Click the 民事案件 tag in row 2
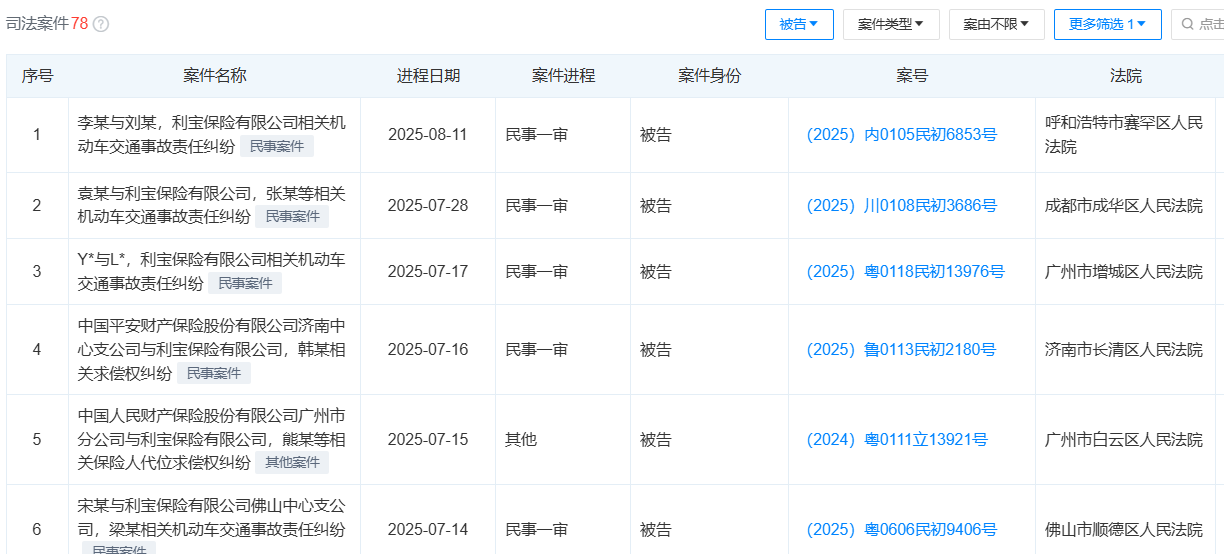The height and width of the screenshot is (554, 1224). [292, 217]
